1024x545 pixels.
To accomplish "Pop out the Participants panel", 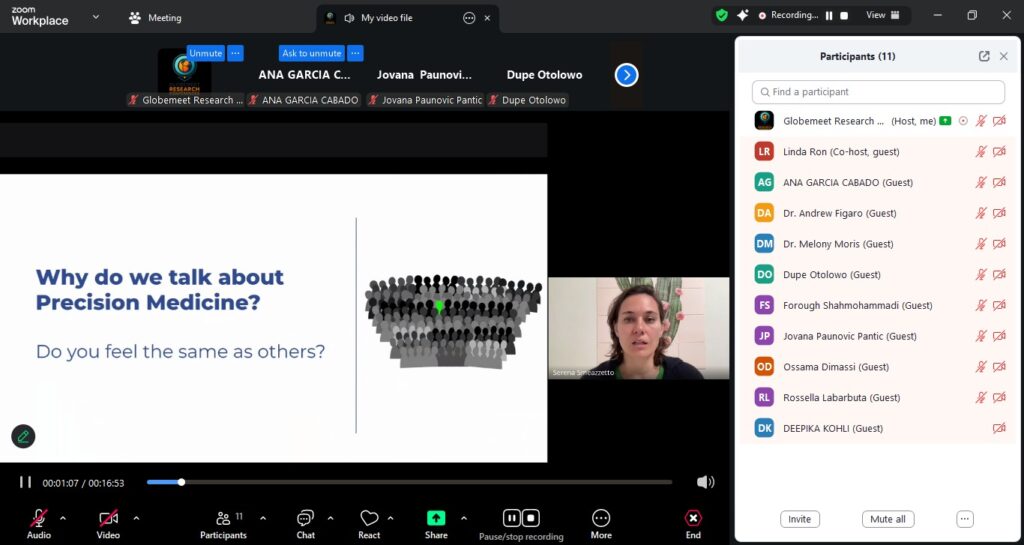I will (x=984, y=57).
